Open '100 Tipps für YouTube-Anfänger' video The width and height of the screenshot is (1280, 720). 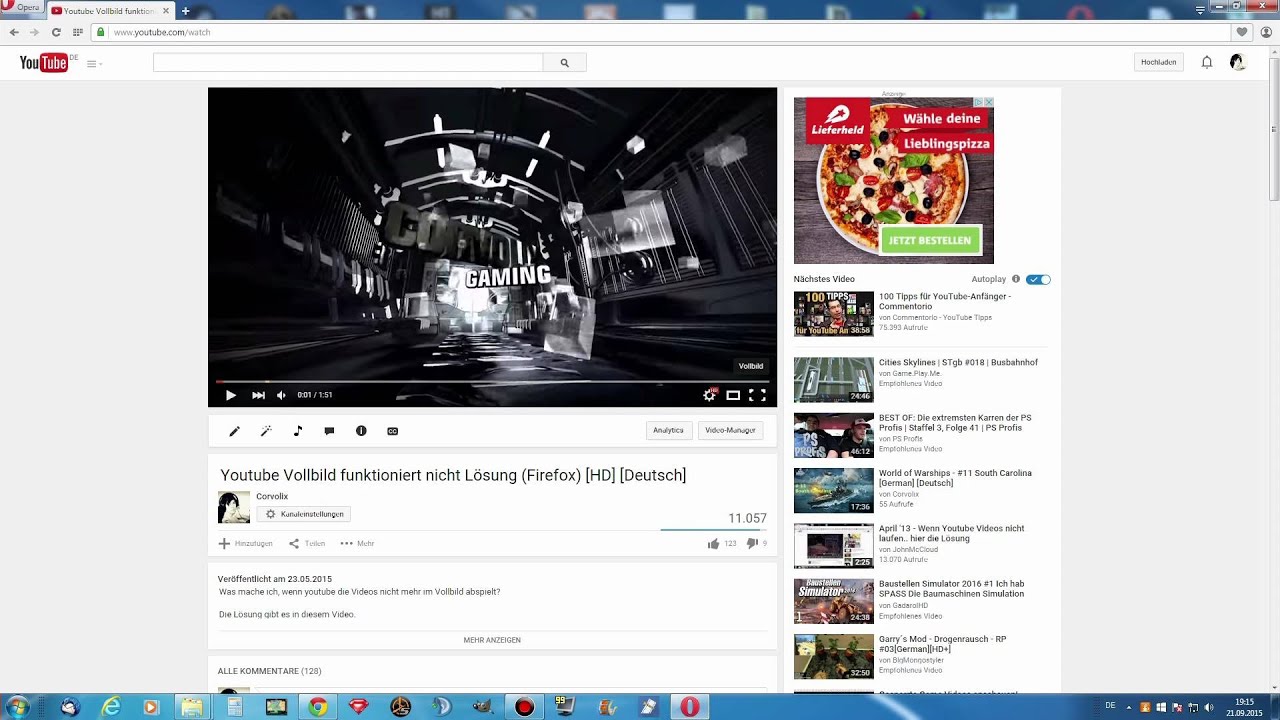coord(945,301)
